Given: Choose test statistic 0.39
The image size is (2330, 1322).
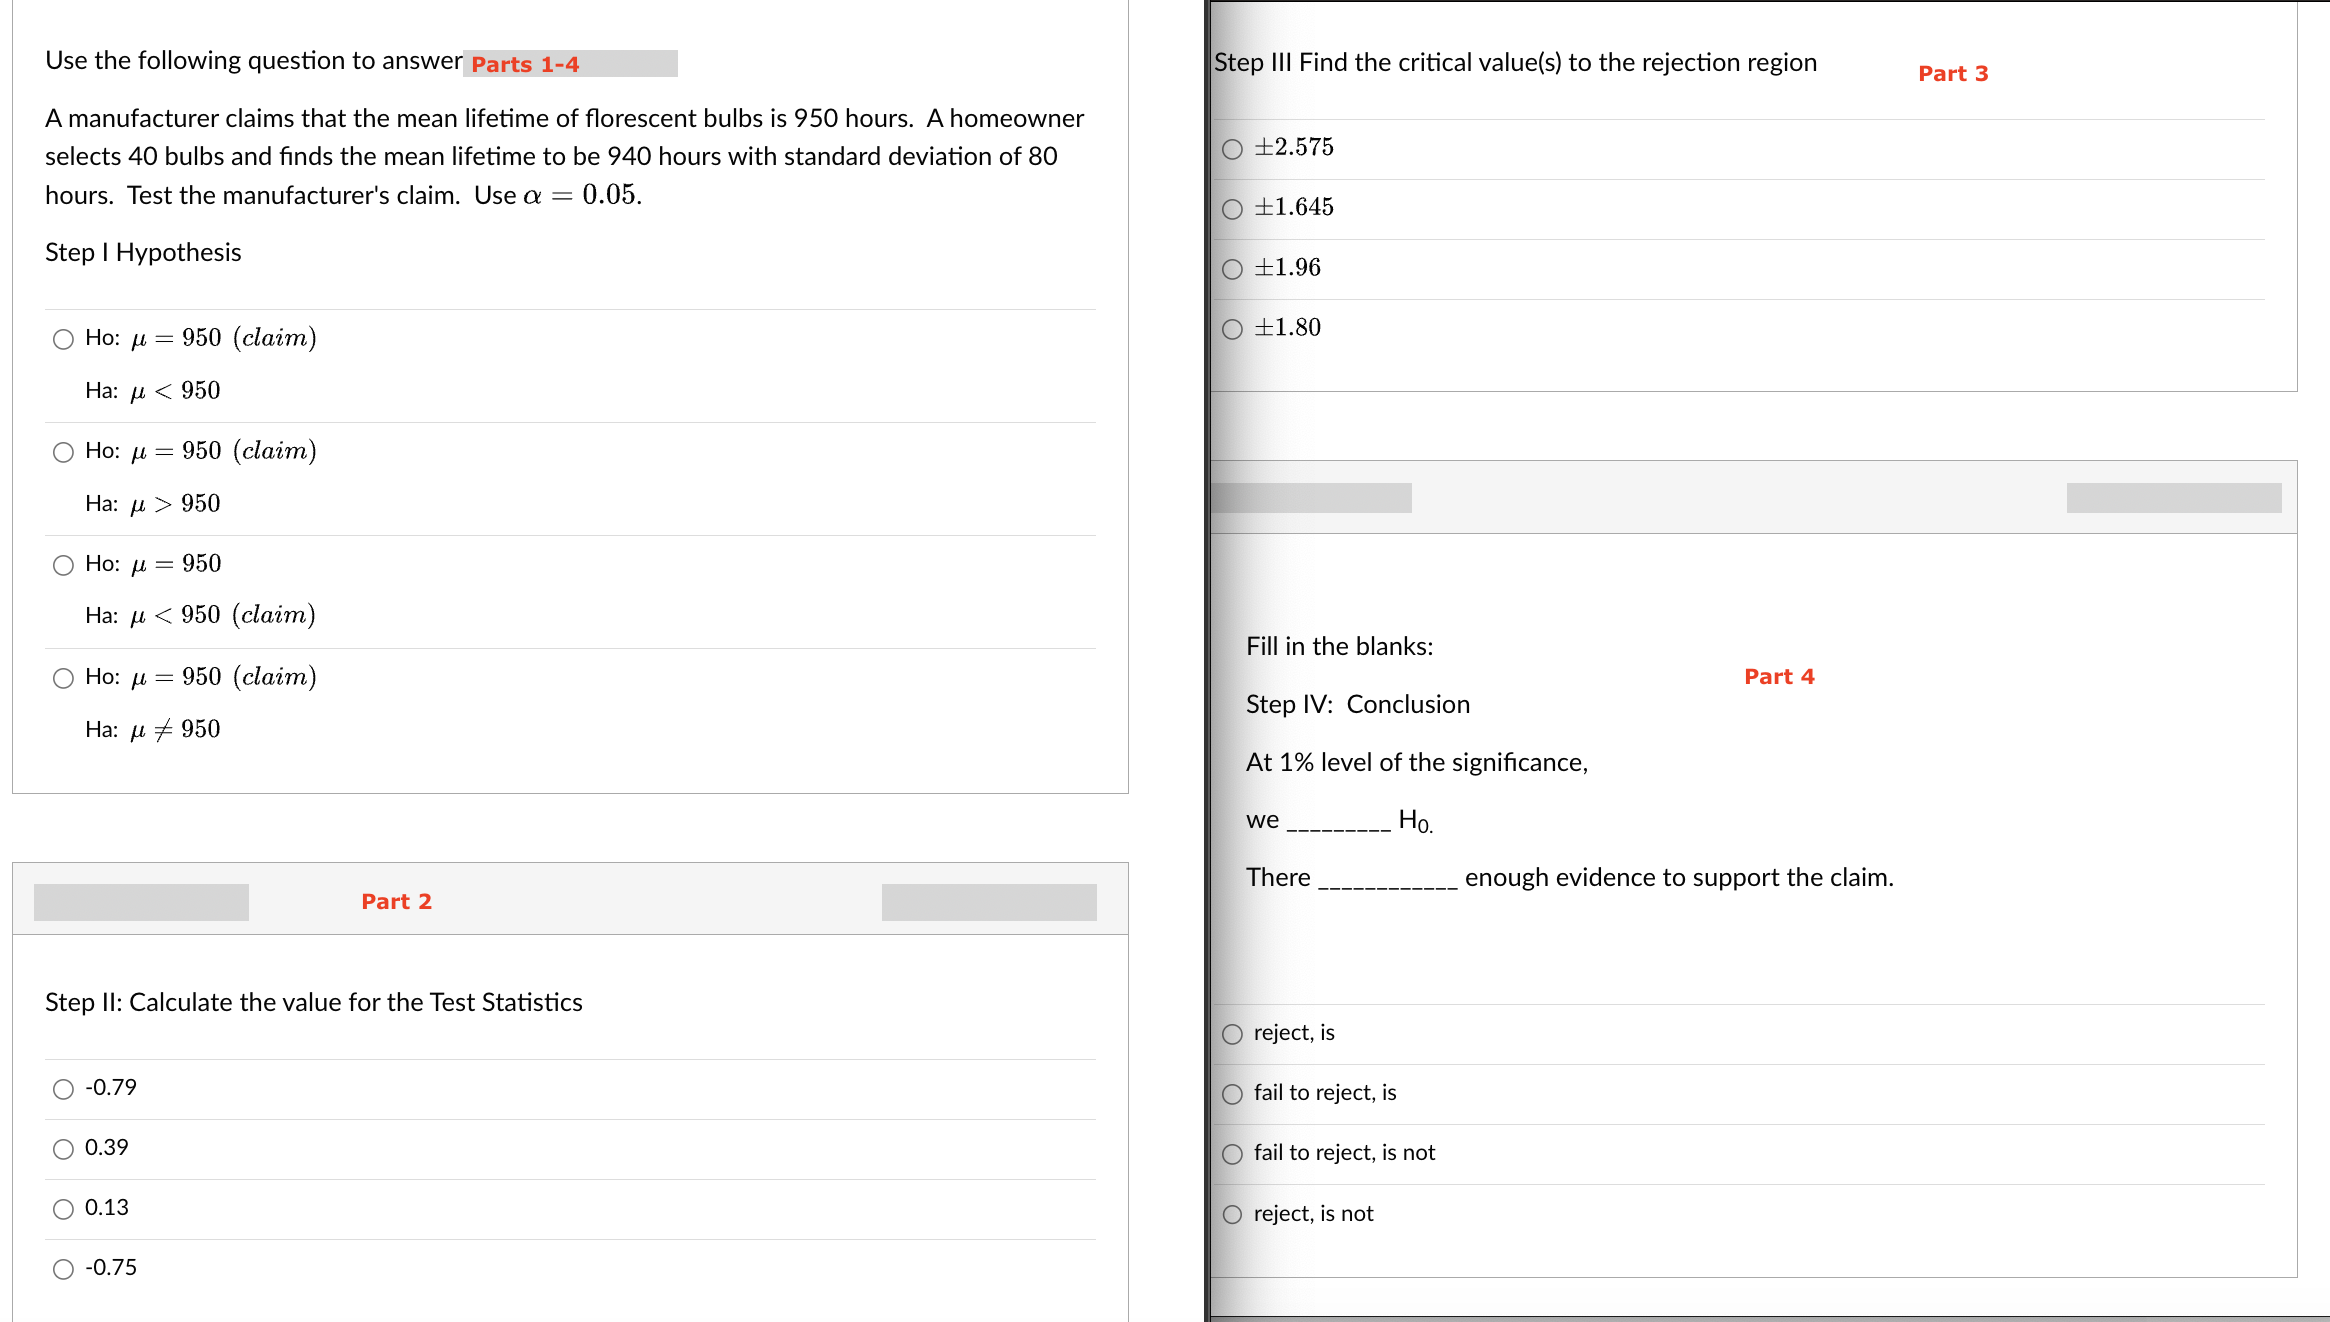Looking at the screenshot, I should (63, 1149).
